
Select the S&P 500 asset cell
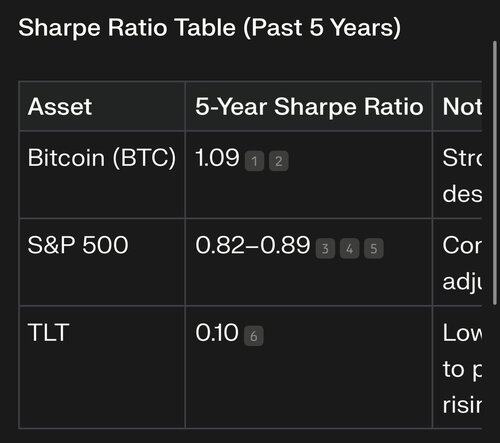coord(78,245)
